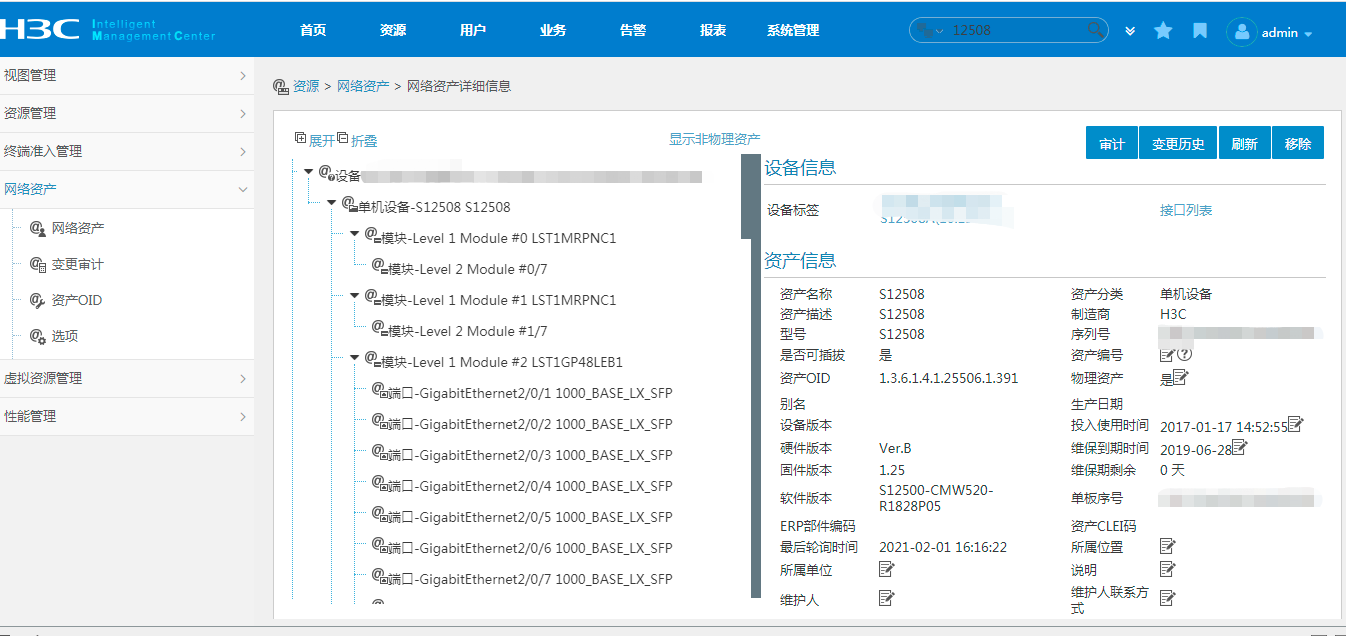Open the 接口列表 link
The image size is (1346, 636).
click(x=1186, y=210)
